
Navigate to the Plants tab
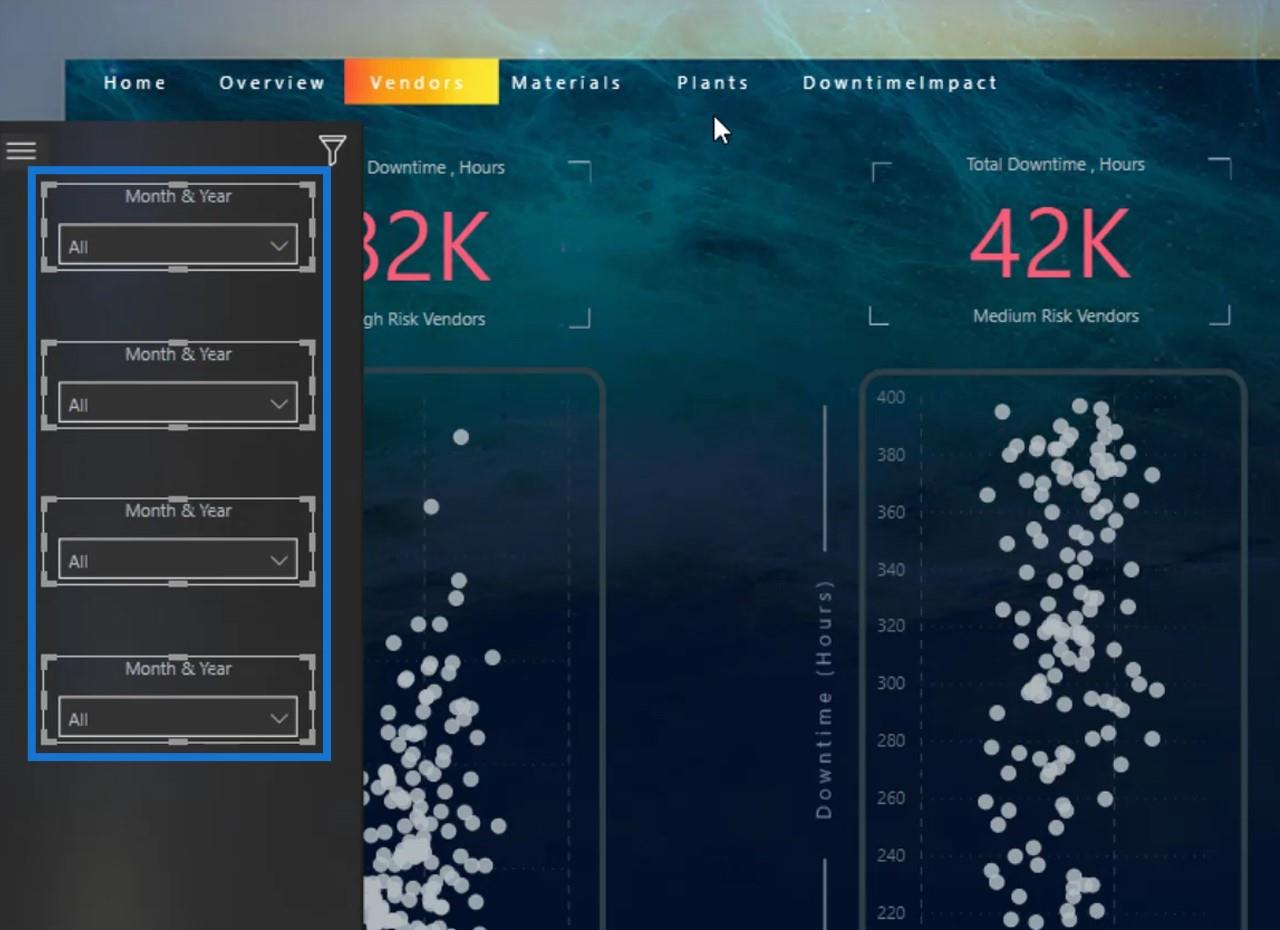713,83
